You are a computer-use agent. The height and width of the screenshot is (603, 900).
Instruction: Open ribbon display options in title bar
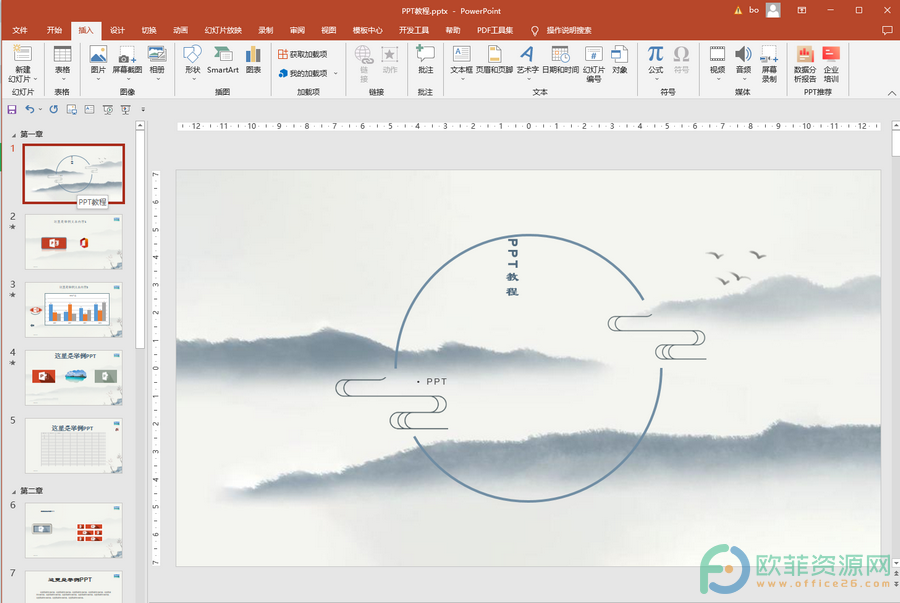[802, 10]
